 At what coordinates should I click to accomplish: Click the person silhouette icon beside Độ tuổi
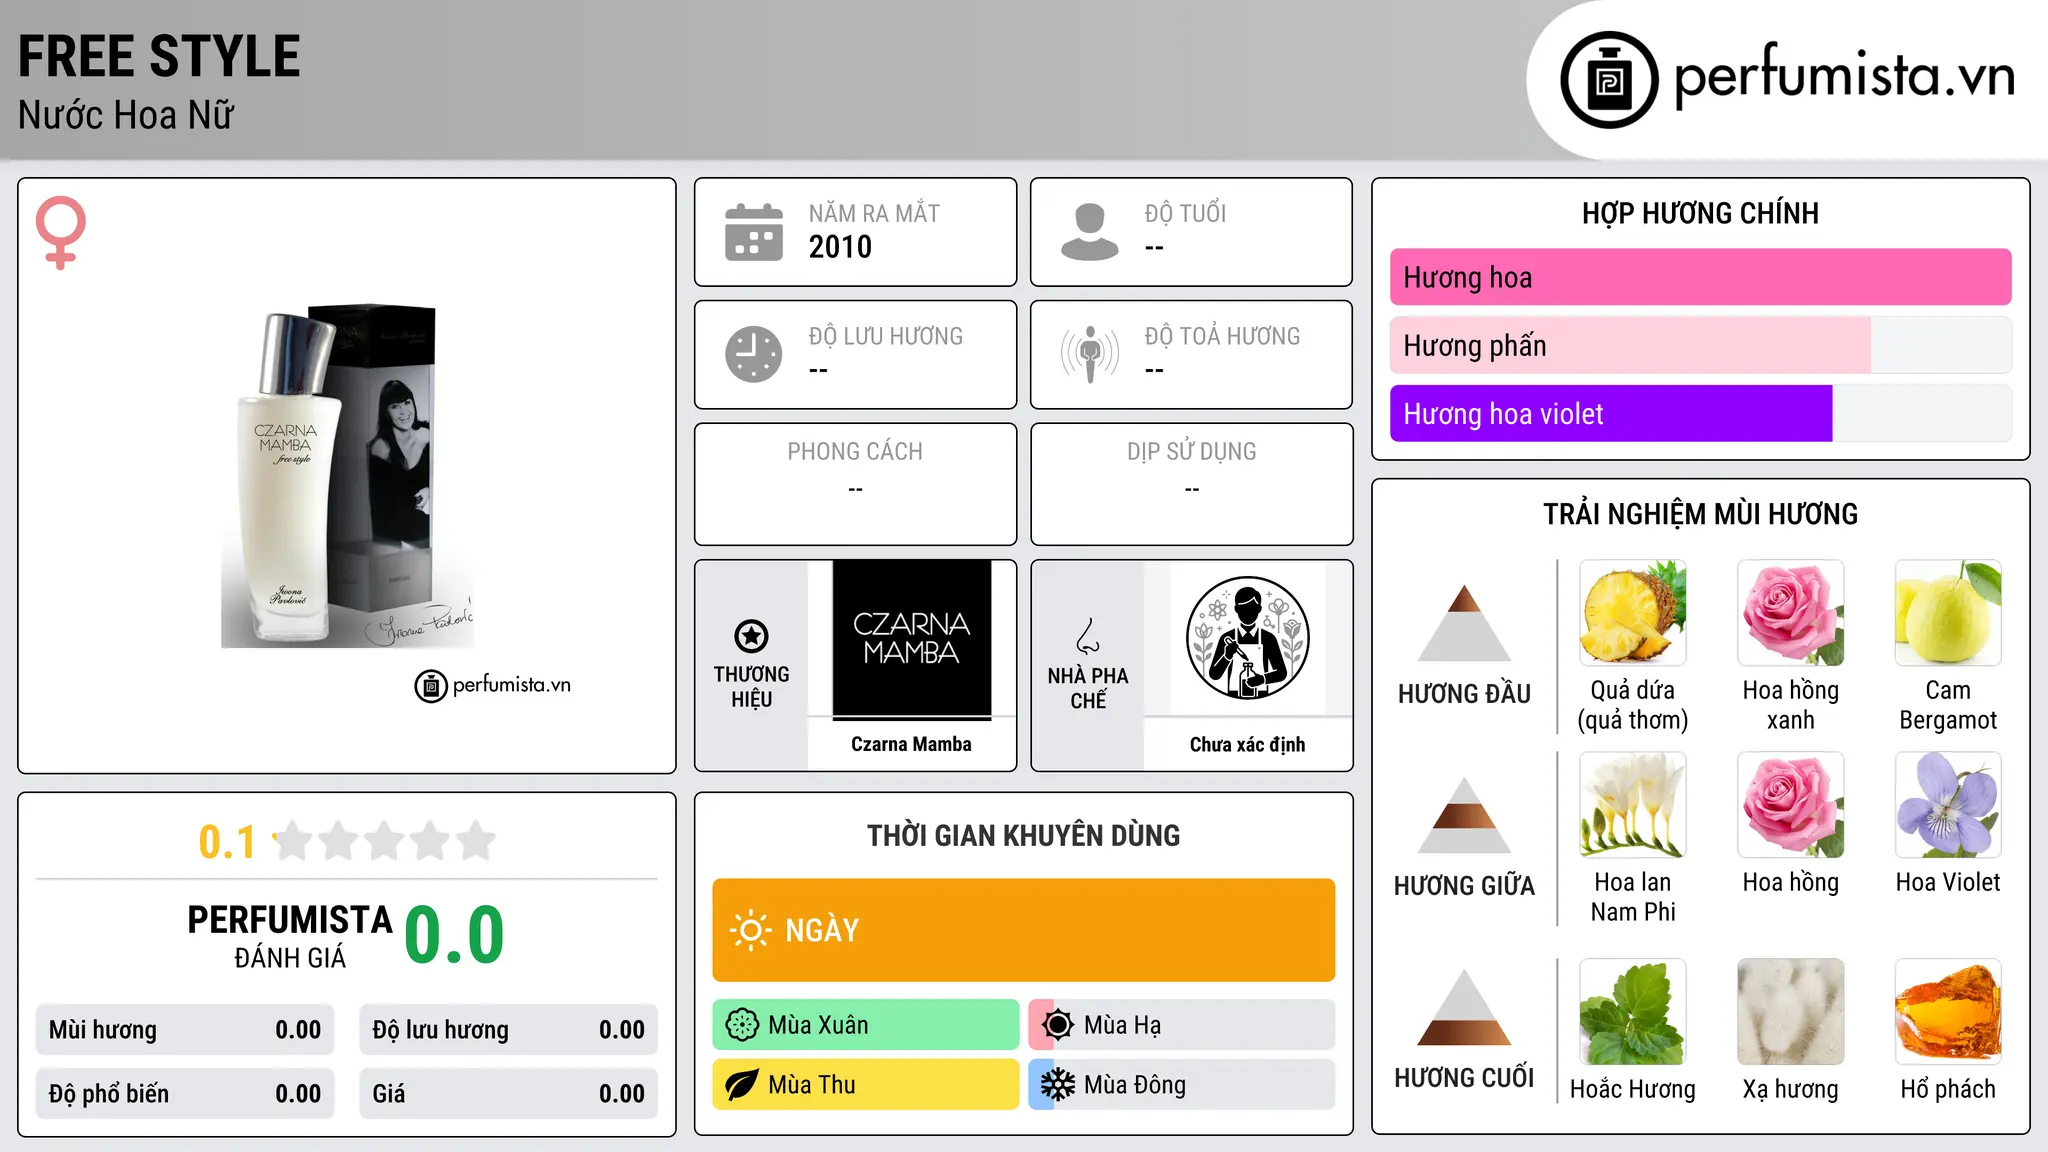tap(1090, 232)
